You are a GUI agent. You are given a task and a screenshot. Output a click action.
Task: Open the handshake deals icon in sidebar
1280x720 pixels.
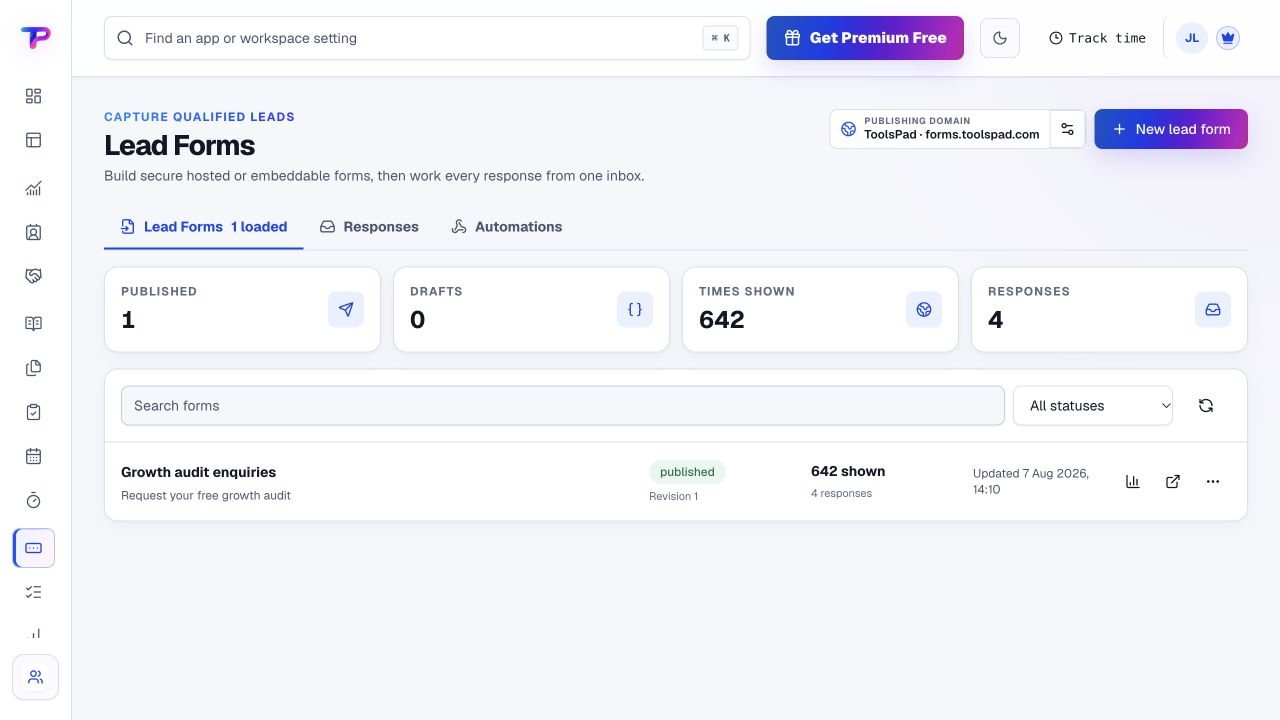tap(33, 276)
